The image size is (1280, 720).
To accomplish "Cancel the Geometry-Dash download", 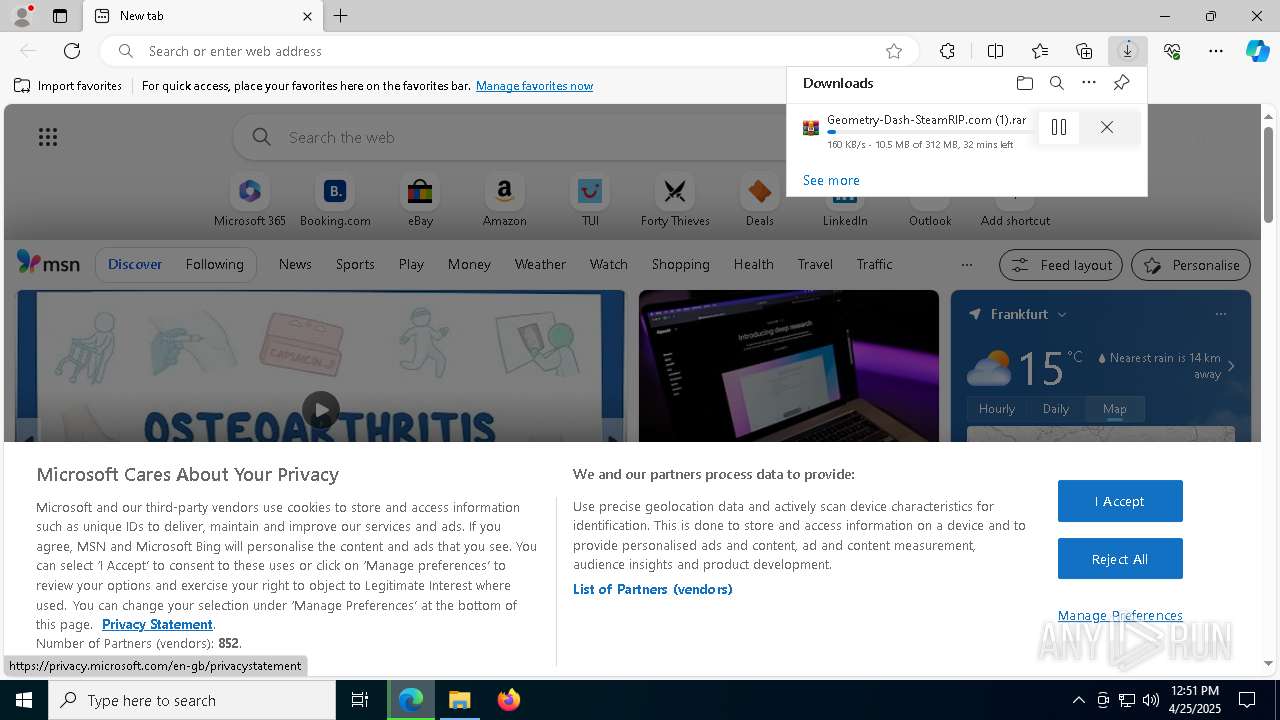I will click(1107, 127).
